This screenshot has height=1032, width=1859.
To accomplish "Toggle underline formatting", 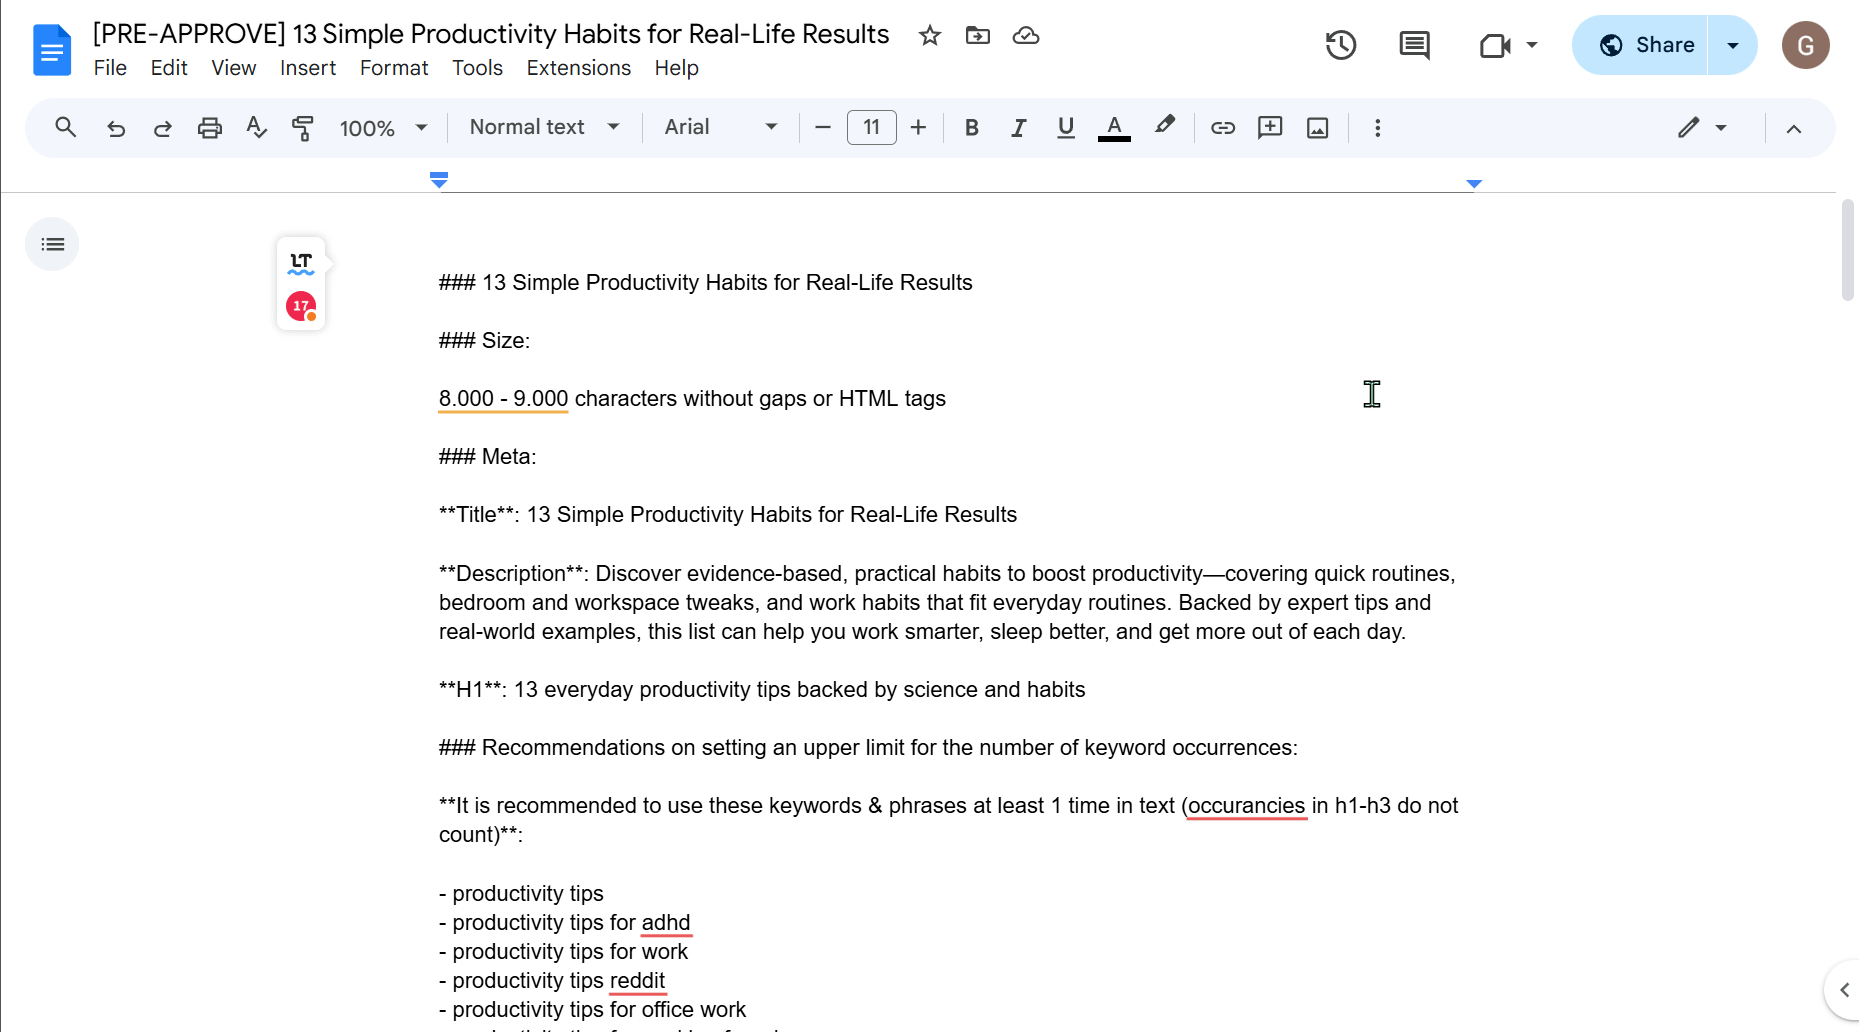I will [1065, 128].
